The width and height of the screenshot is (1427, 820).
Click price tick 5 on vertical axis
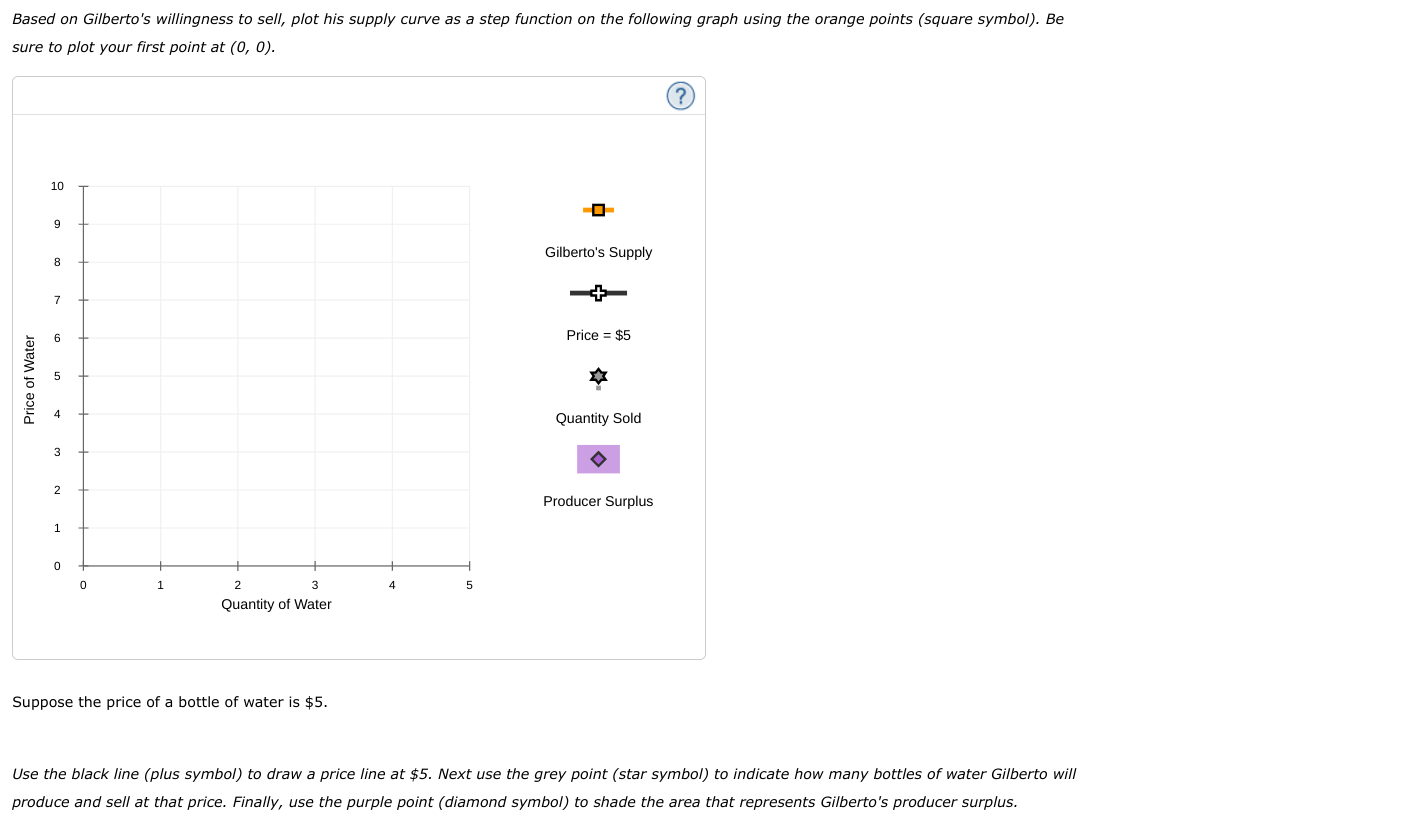pos(57,376)
